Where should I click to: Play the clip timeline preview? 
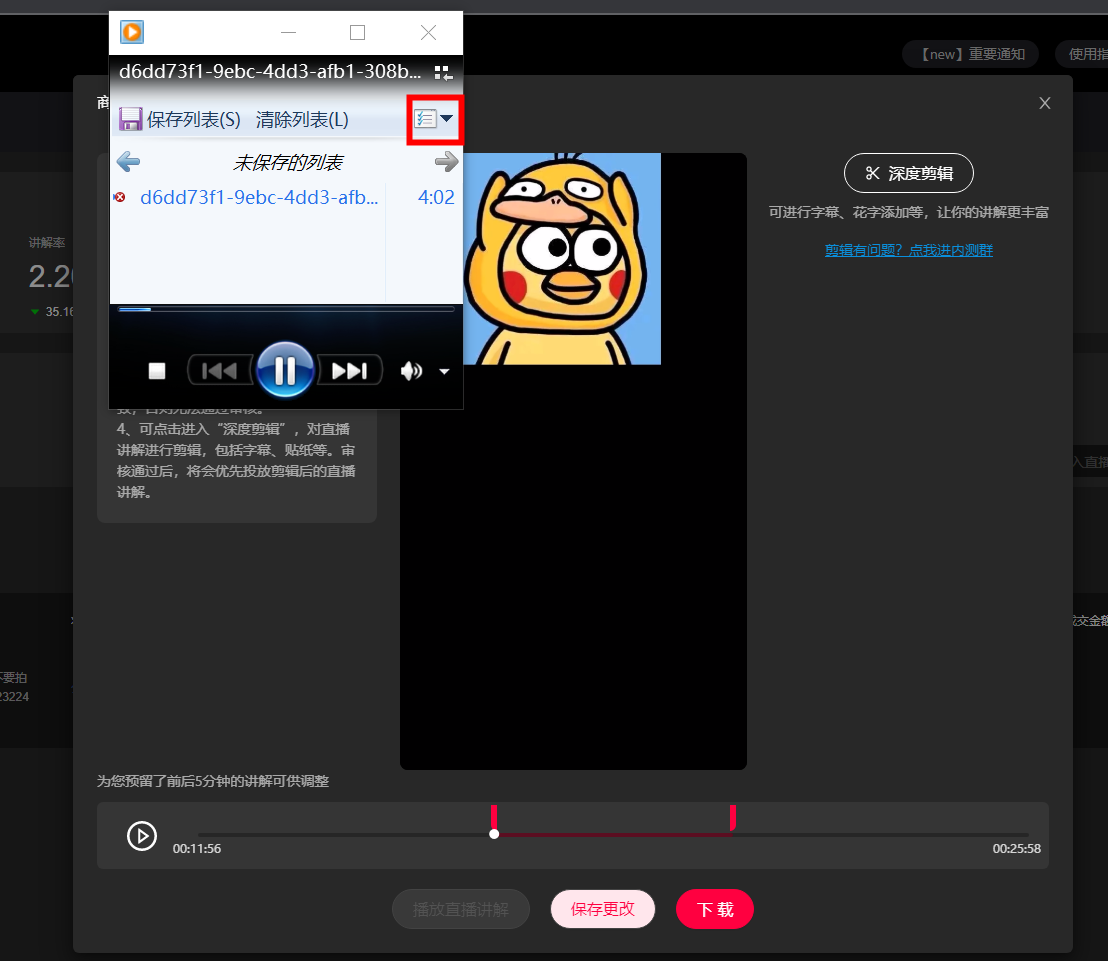click(x=142, y=836)
